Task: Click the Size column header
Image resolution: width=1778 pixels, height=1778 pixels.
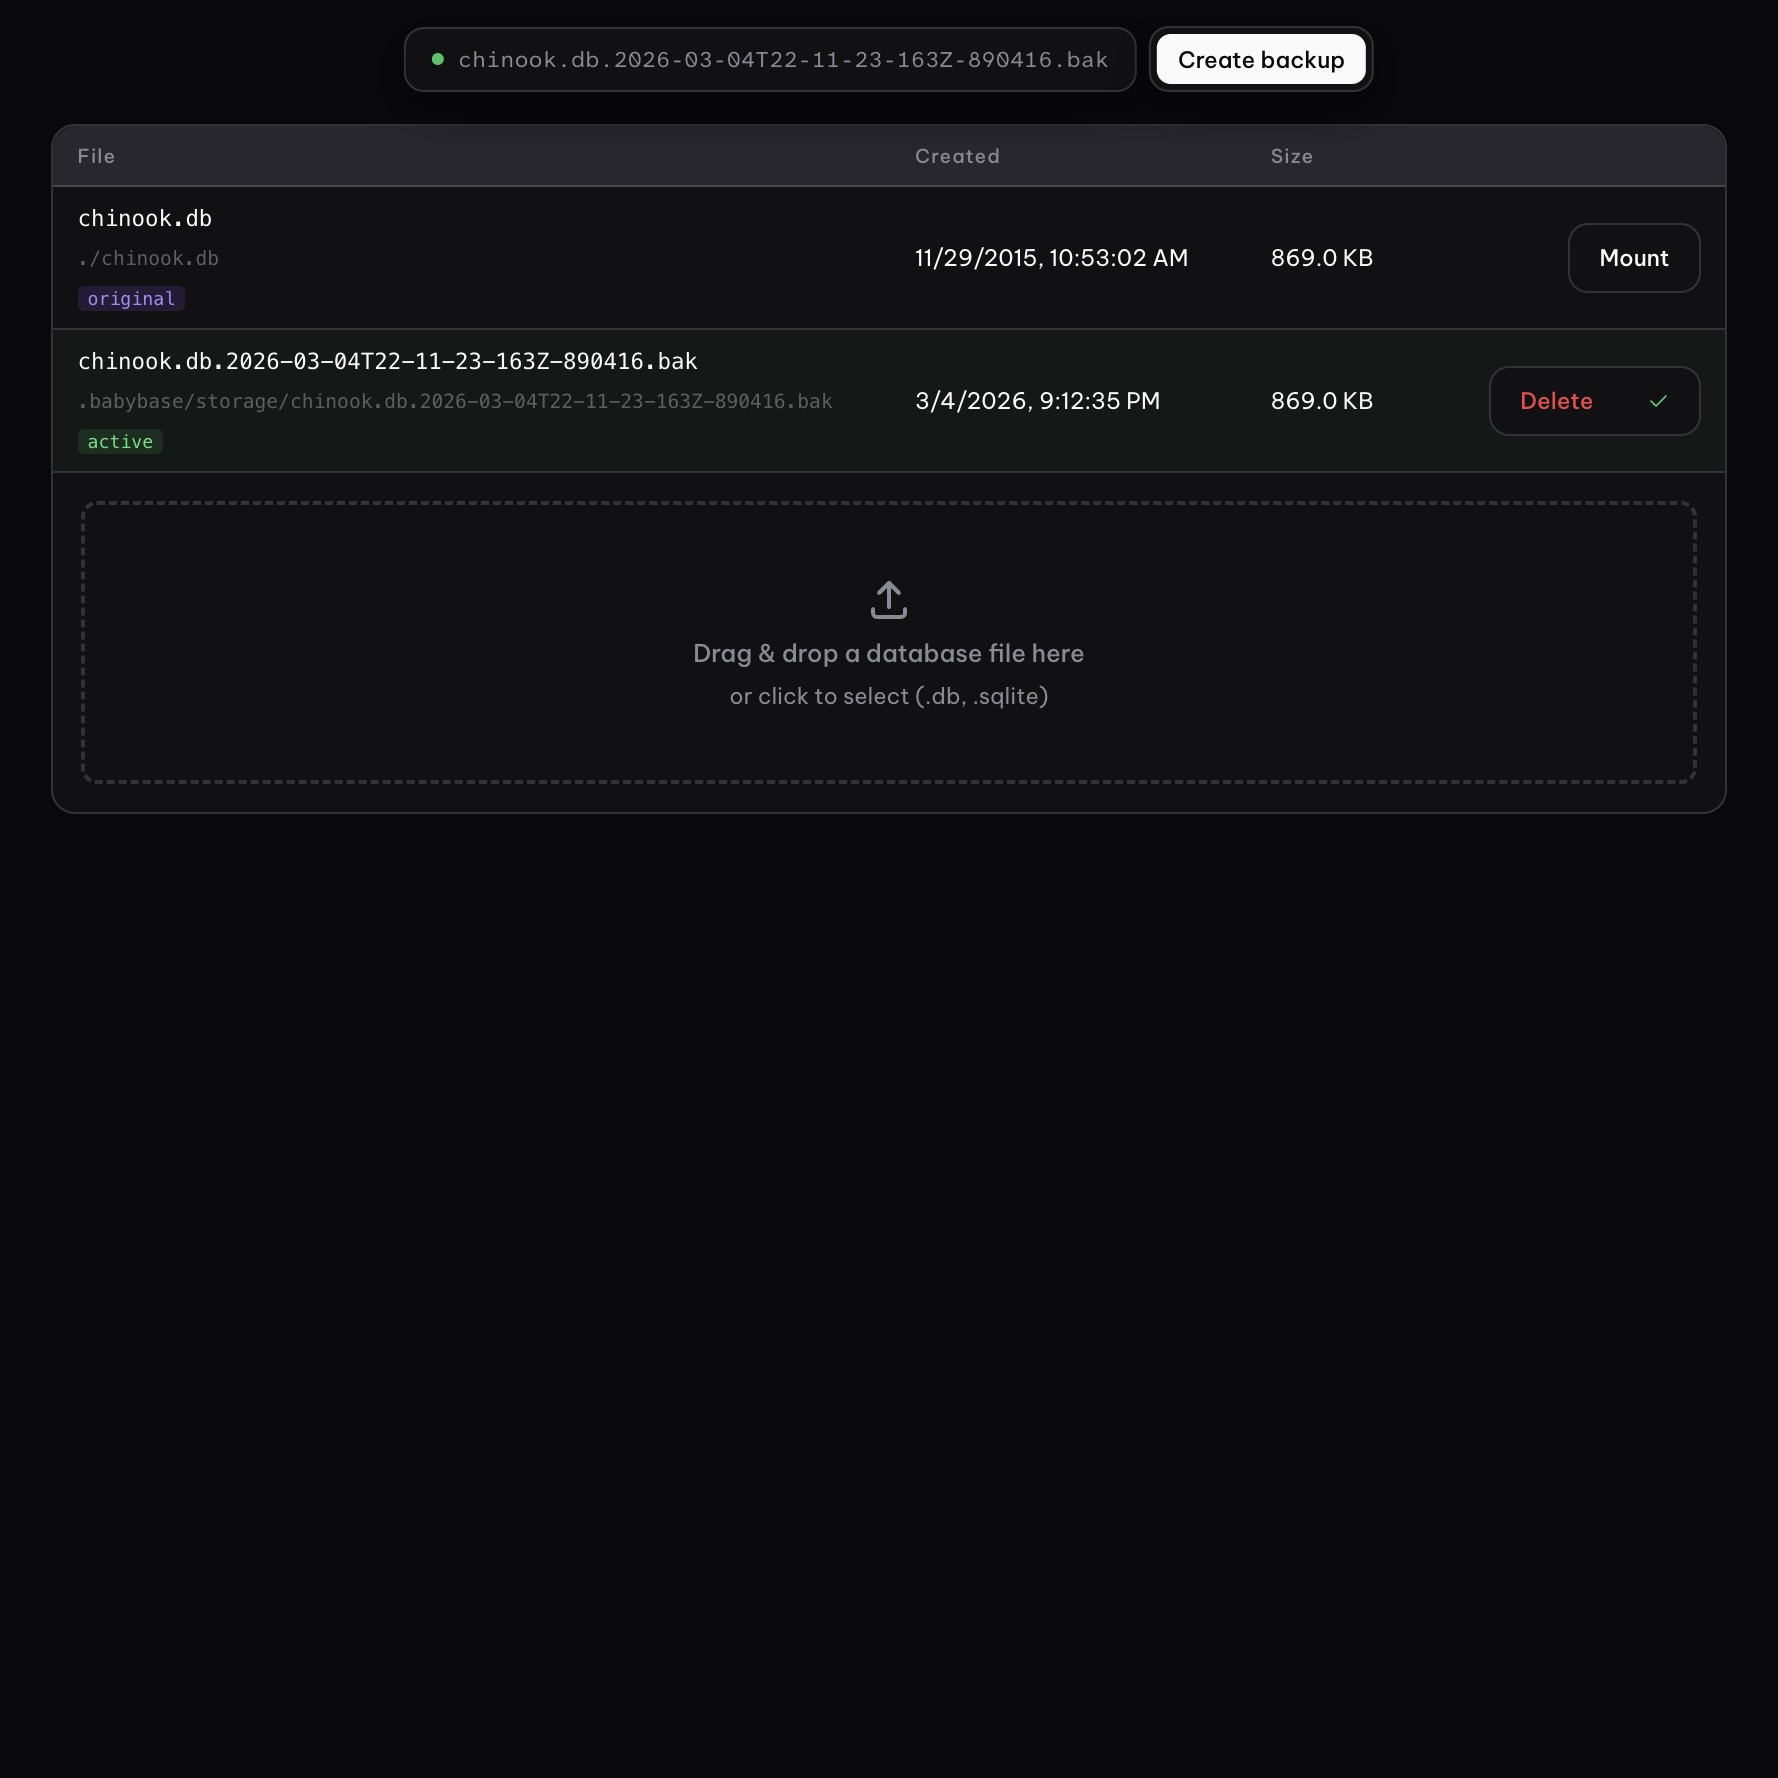Action: point(1291,156)
